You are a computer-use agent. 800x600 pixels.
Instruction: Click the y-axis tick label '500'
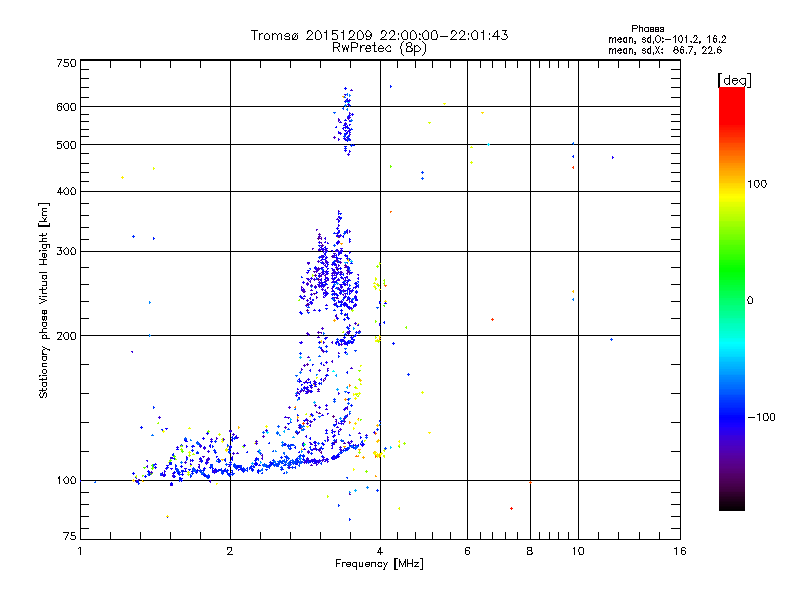click(66, 145)
